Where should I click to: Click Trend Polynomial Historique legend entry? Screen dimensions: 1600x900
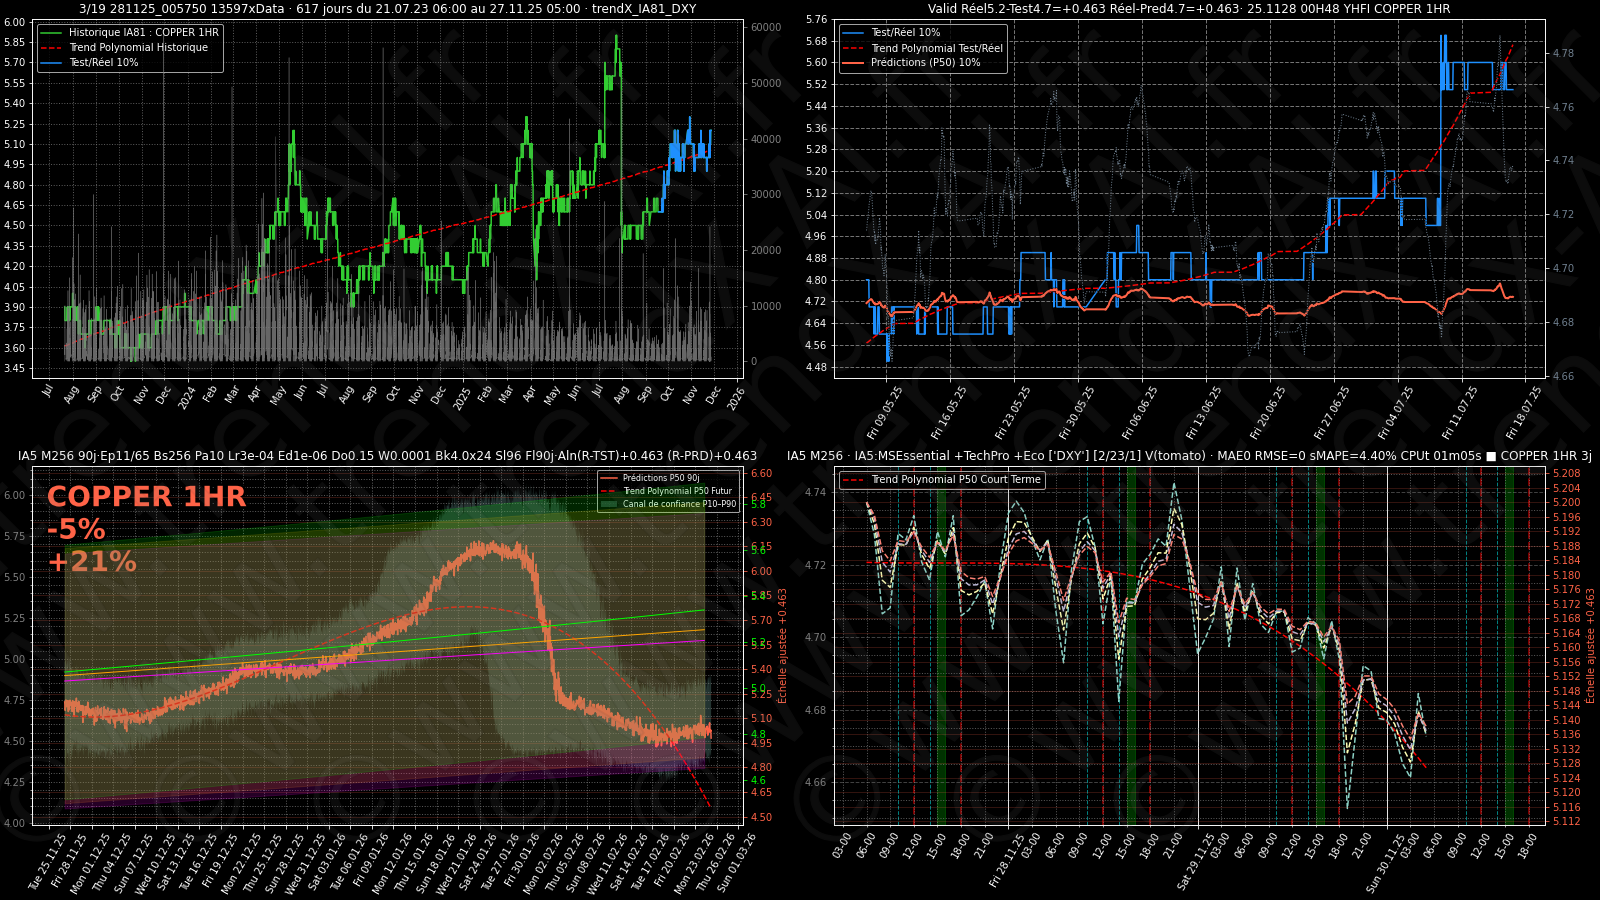pyautogui.click(x=138, y=48)
